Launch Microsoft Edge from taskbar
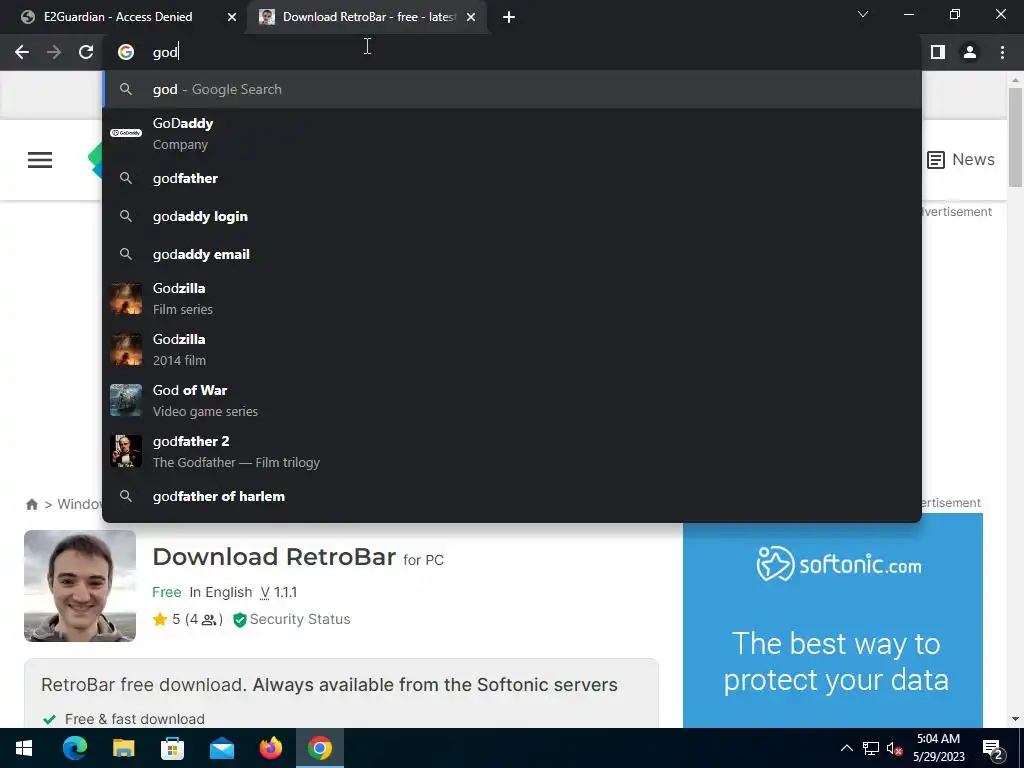This screenshot has width=1024, height=768. [x=74, y=748]
